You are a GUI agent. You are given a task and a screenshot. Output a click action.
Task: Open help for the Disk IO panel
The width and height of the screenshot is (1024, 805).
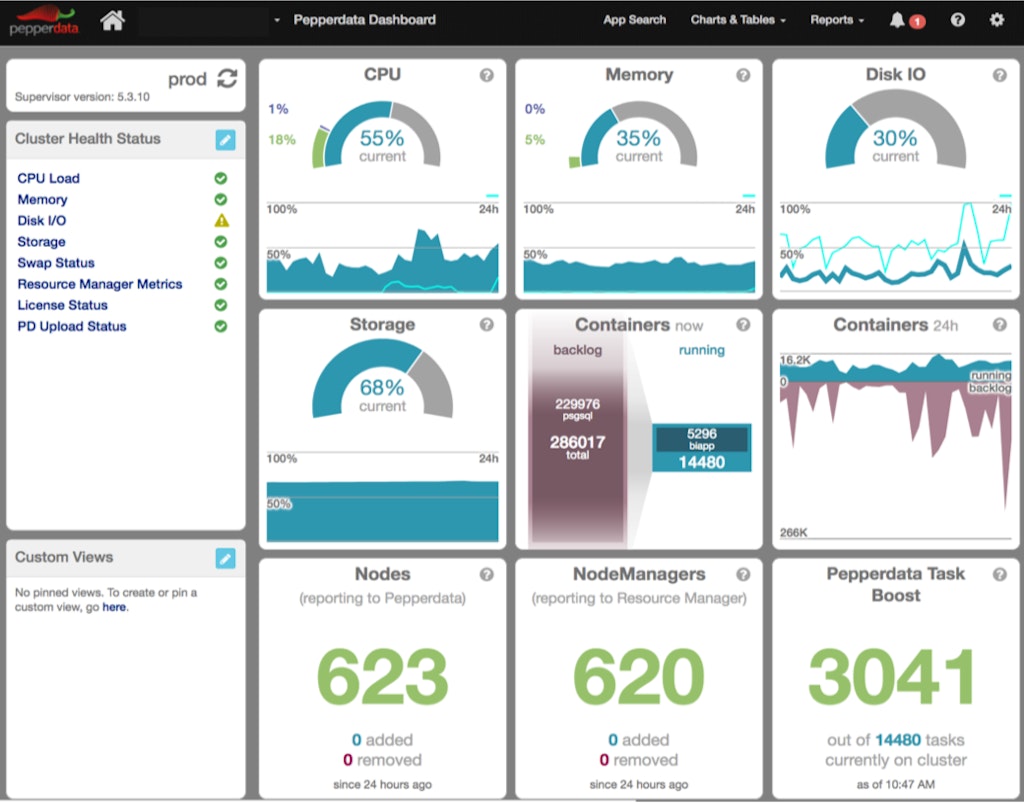[x=999, y=75]
